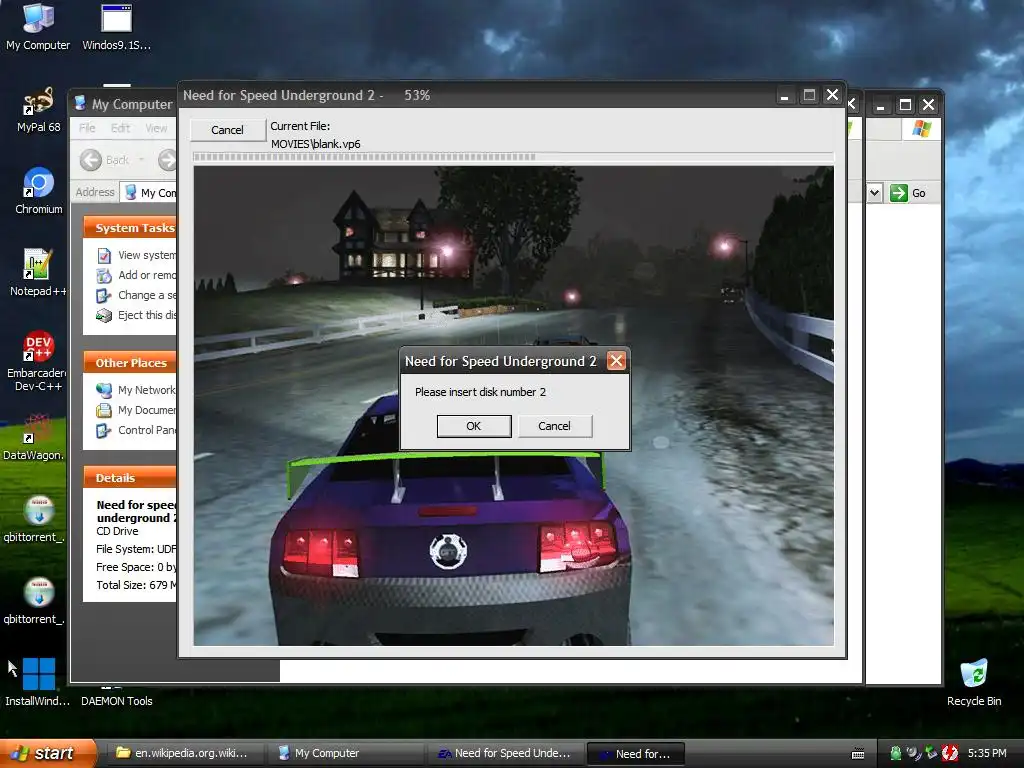The height and width of the screenshot is (768, 1024).
Task: Click the Go button text in Explorer
Action: pos(918,193)
